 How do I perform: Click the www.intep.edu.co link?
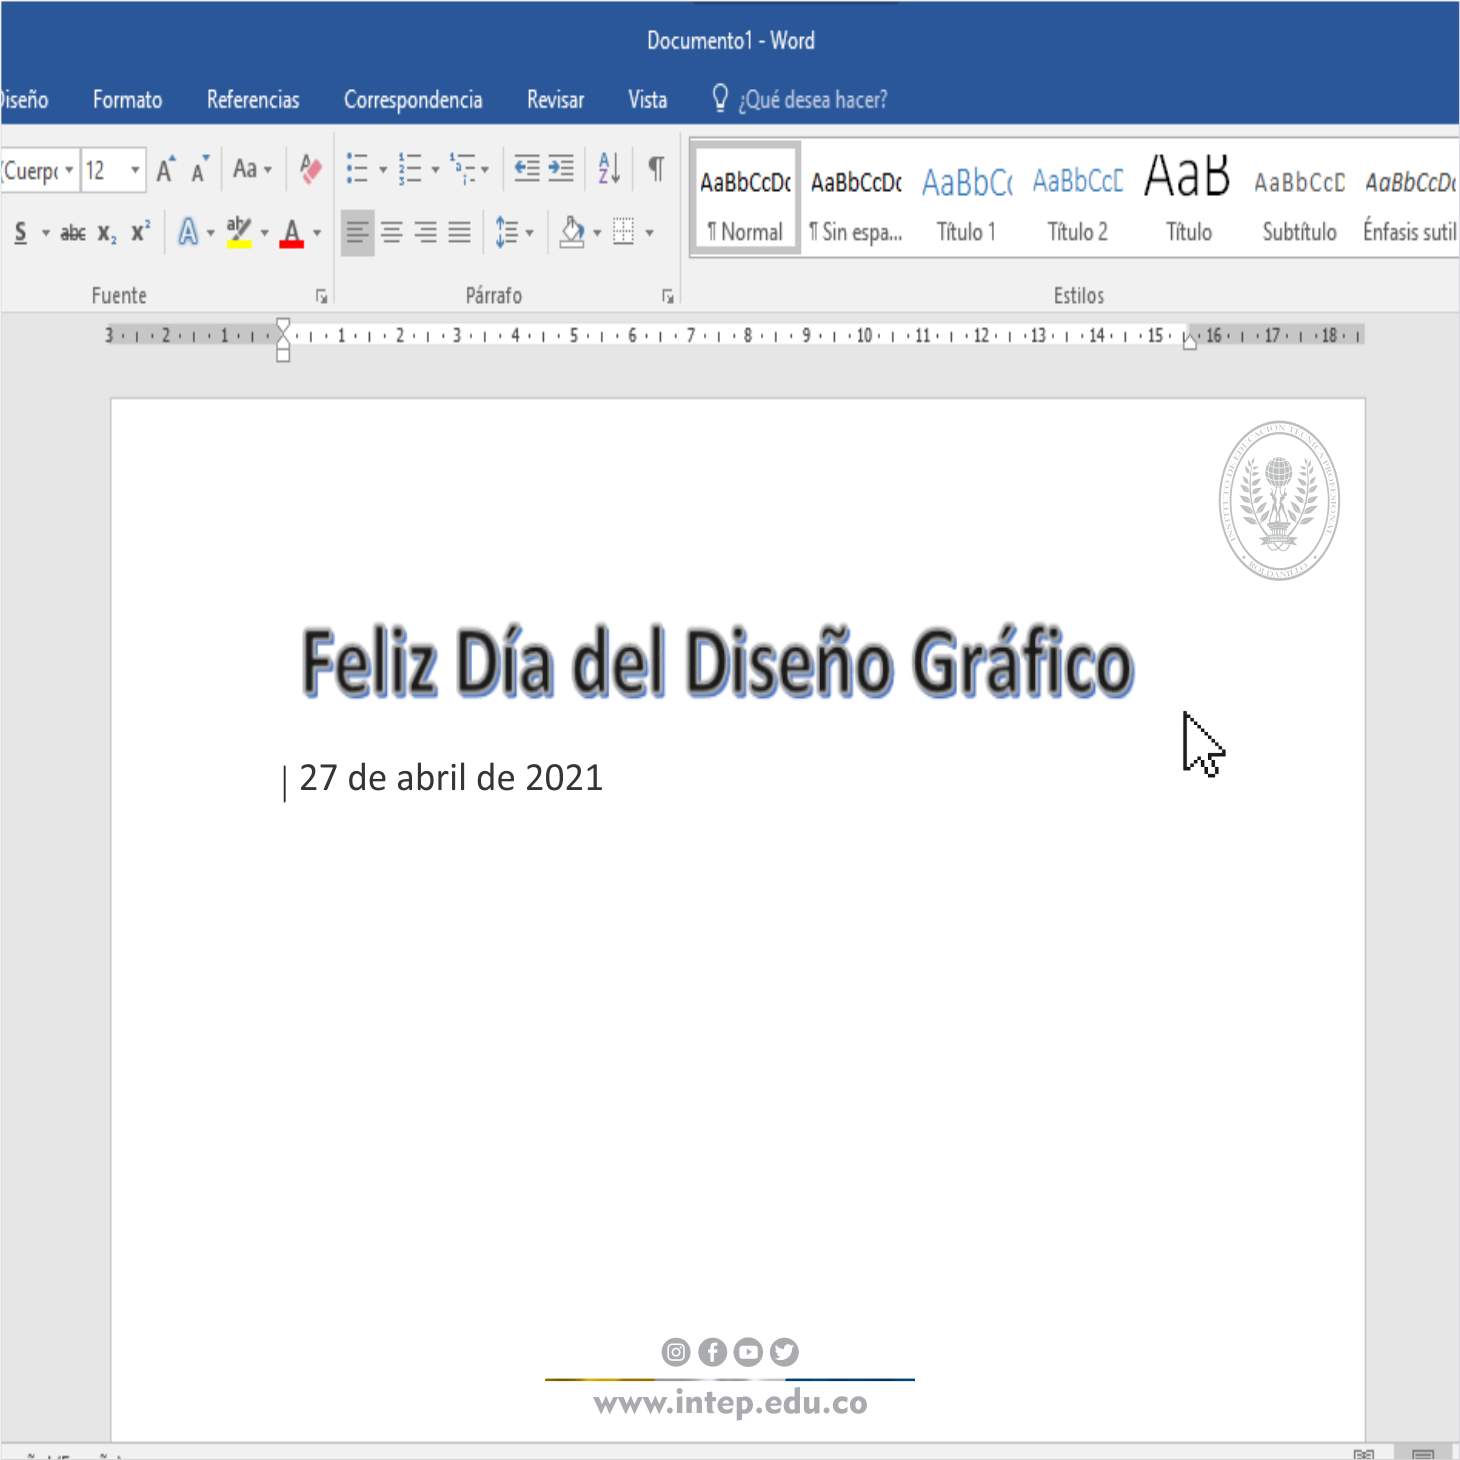click(731, 1402)
